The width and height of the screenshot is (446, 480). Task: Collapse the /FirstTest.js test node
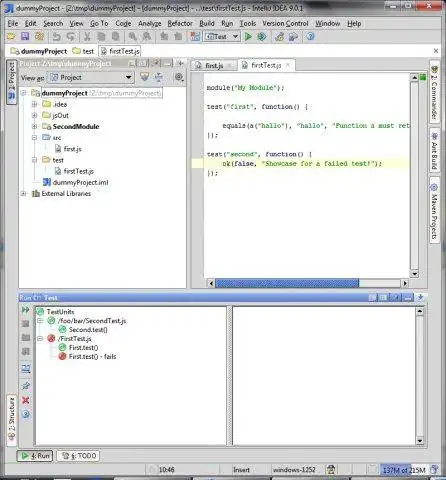40,339
